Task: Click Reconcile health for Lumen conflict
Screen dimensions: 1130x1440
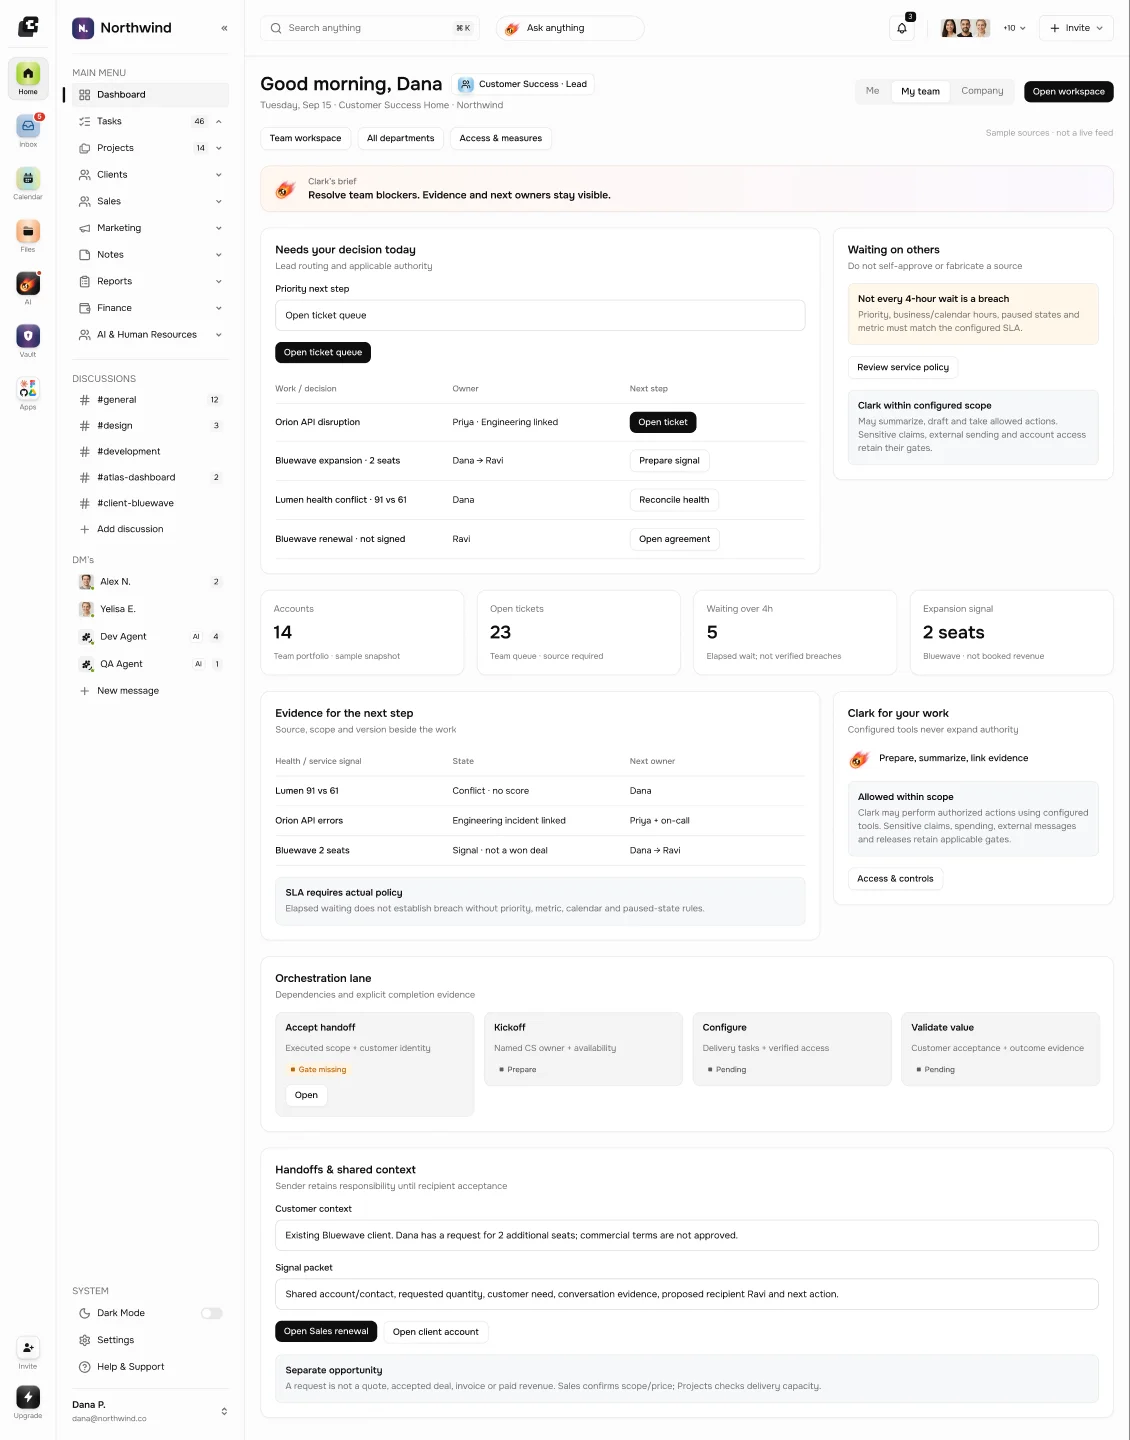Action: point(674,500)
